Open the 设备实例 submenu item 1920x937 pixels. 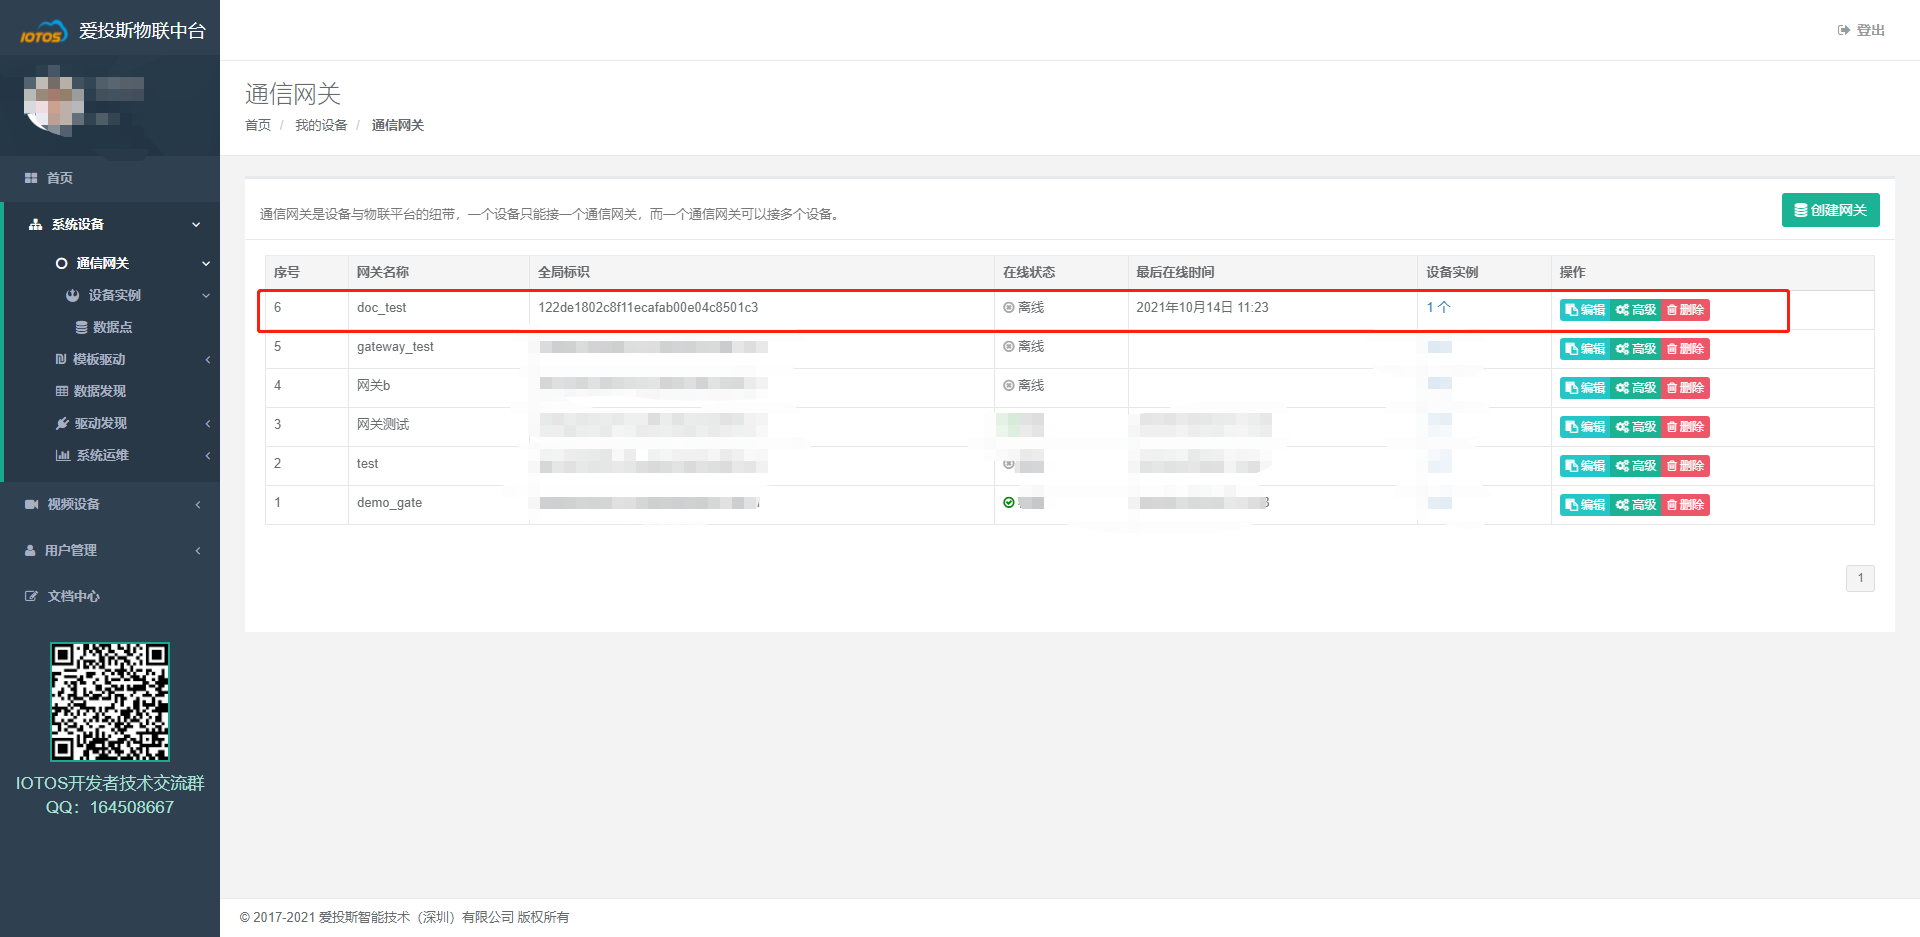point(114,295)
